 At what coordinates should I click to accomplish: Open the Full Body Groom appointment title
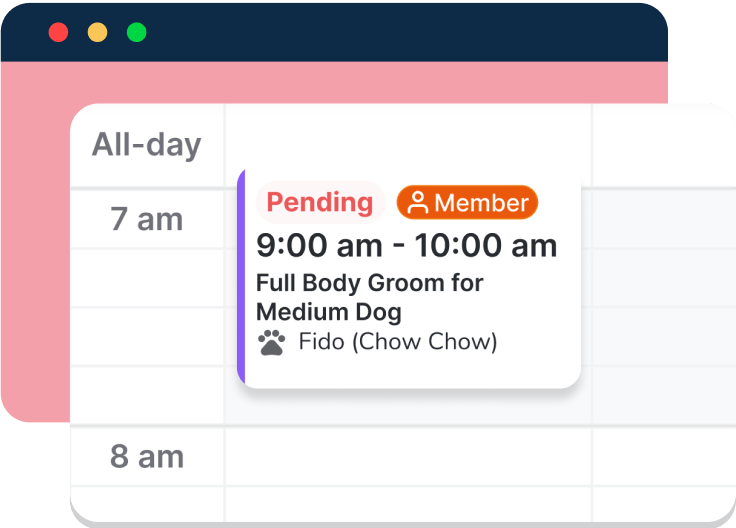click(x=369, y=297)
